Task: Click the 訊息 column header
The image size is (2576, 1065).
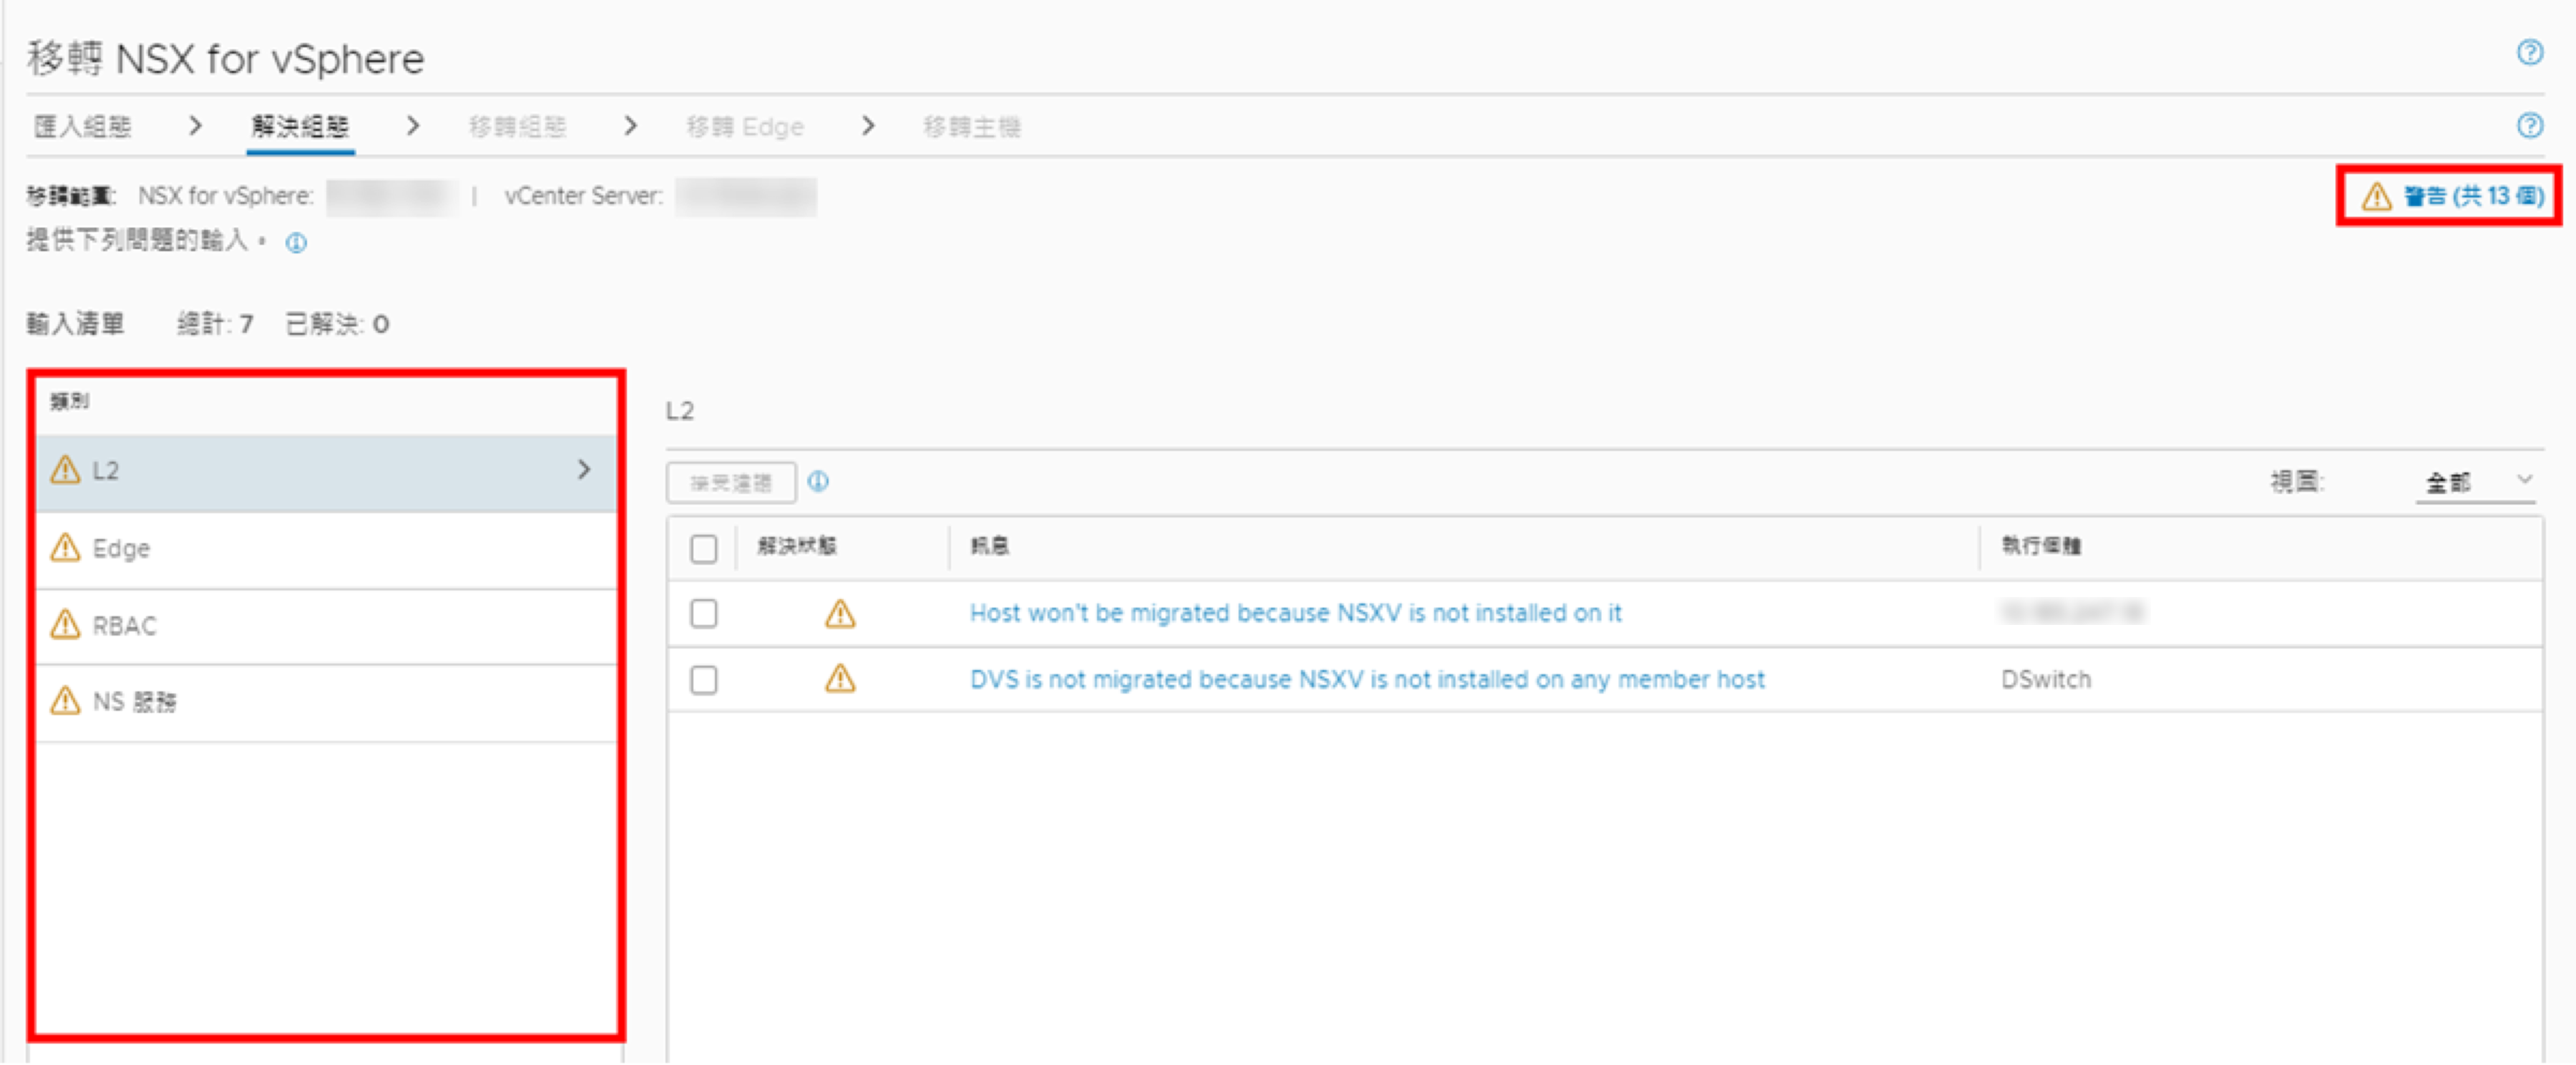Action: [989, 546]
